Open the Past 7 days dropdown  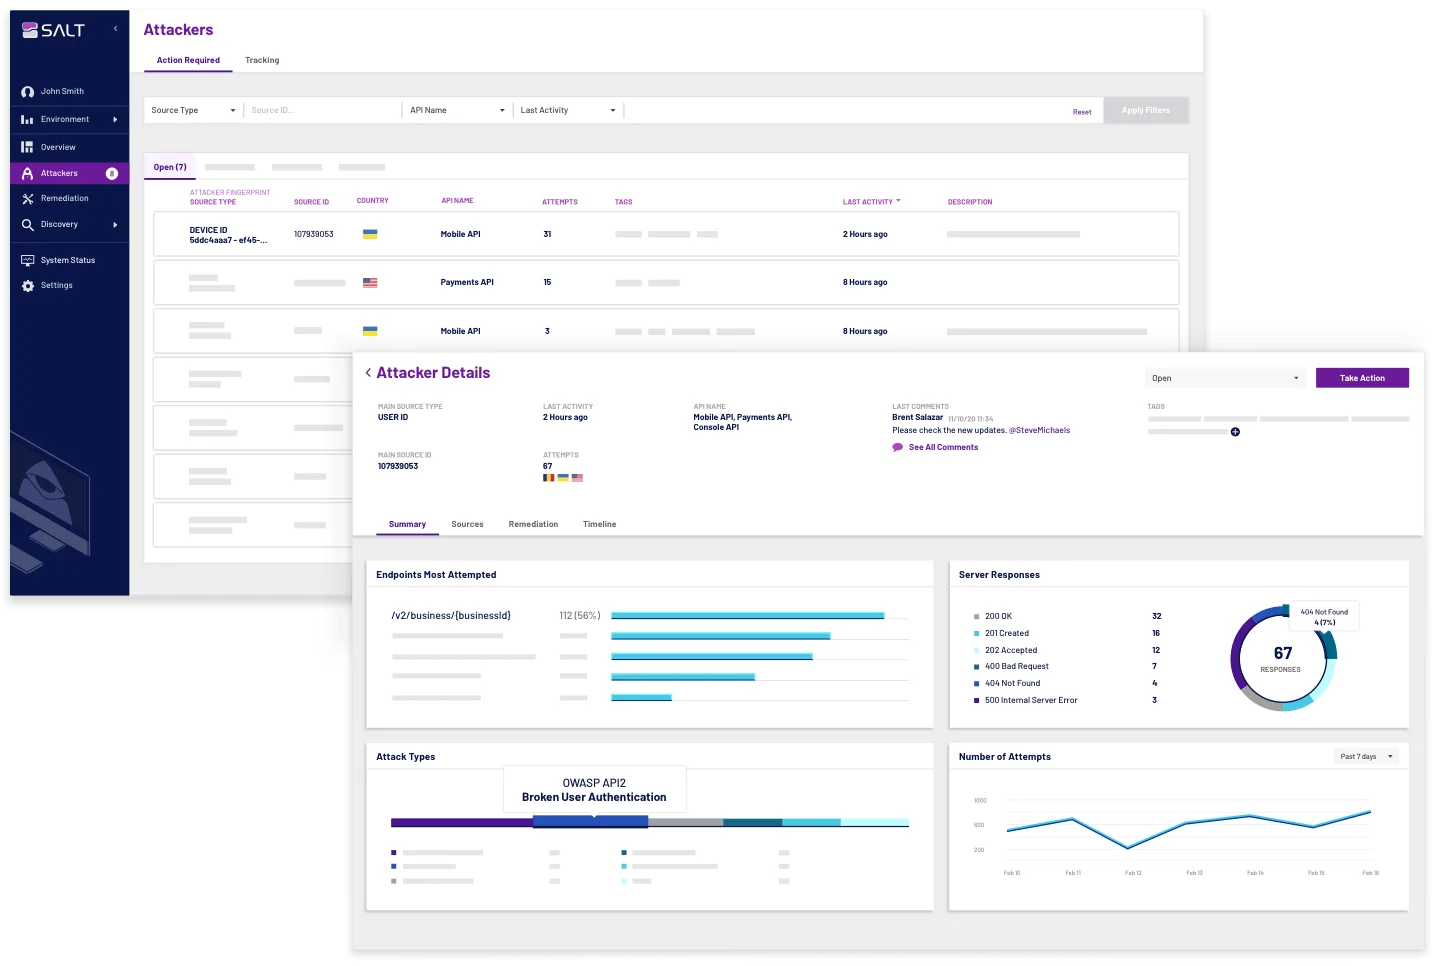pyautogui.click(x=1366, y=756)
